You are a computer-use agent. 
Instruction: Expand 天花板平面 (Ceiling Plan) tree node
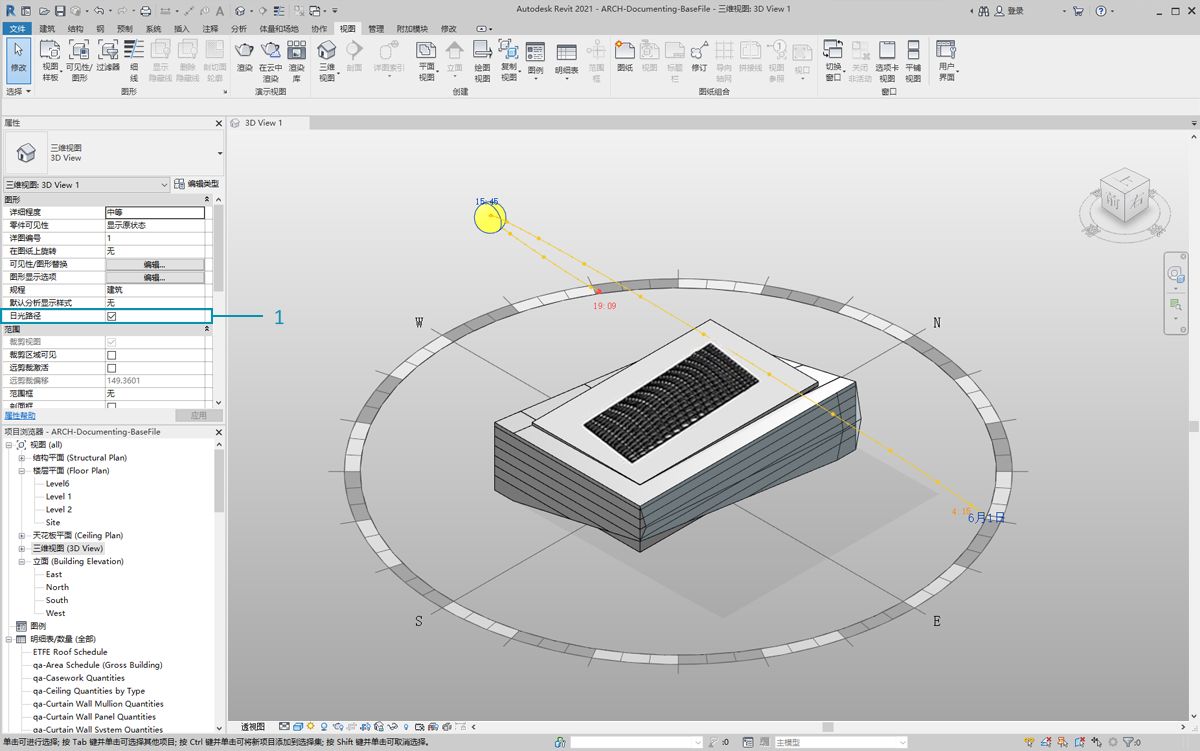pos(22,536)
